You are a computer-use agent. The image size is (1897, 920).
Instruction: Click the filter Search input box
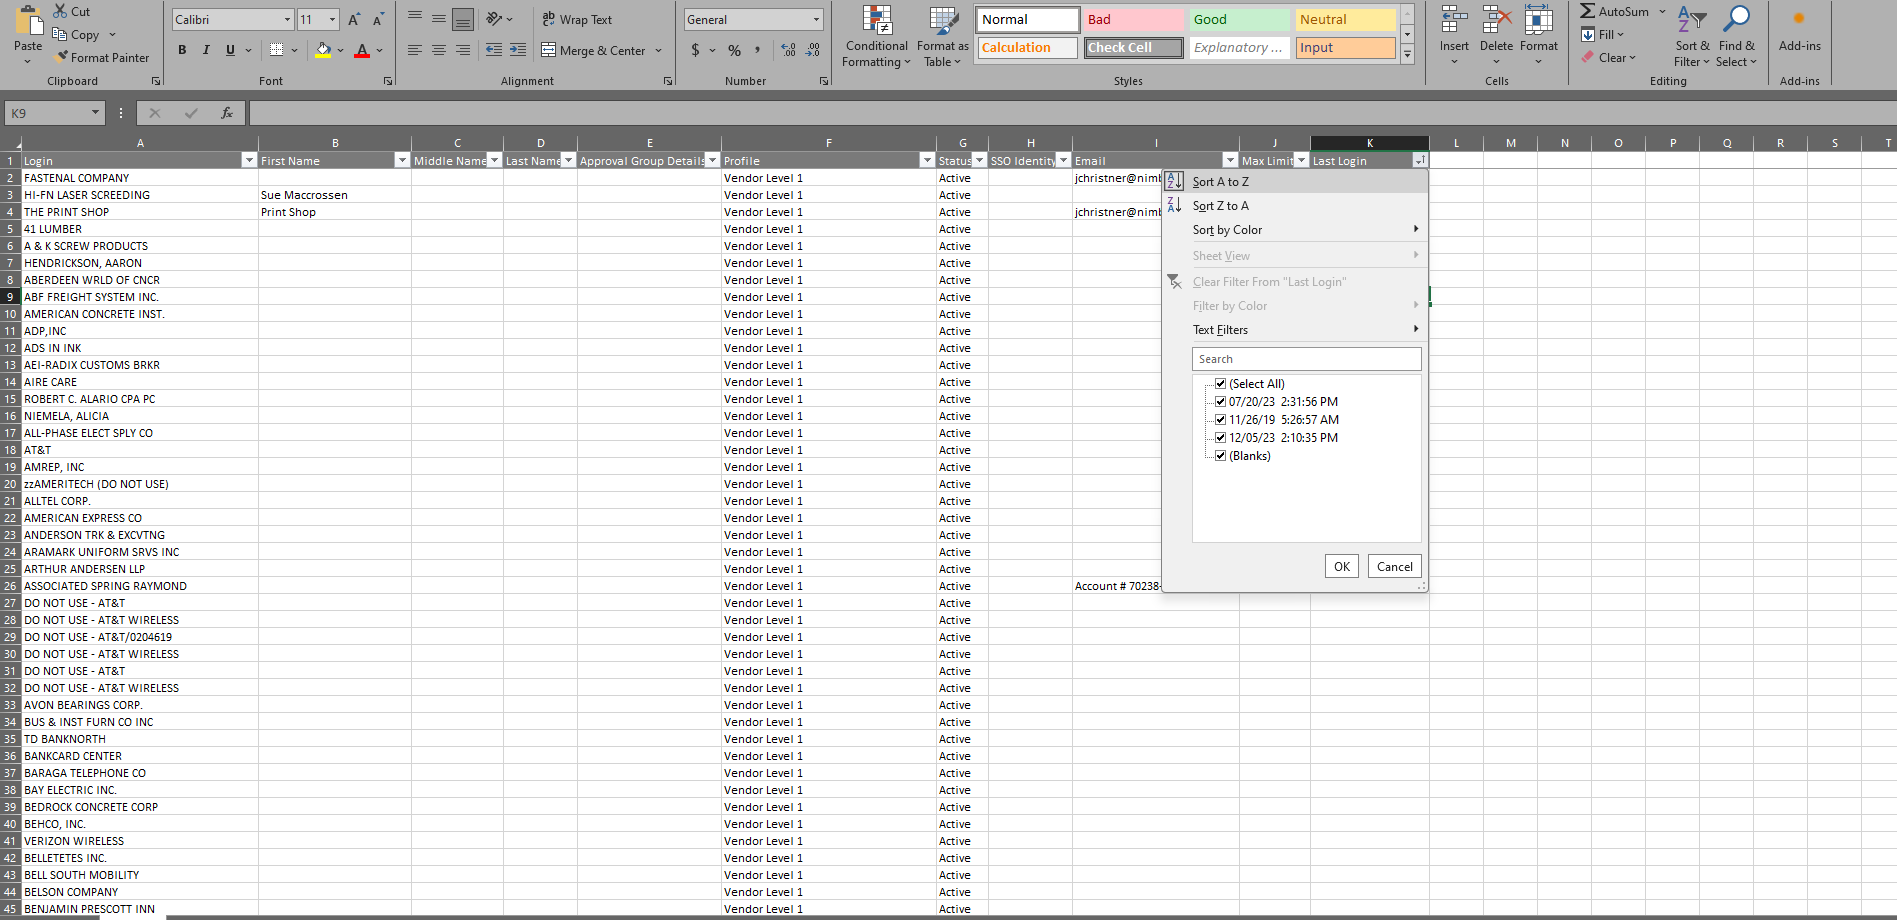coord(1306,359)
